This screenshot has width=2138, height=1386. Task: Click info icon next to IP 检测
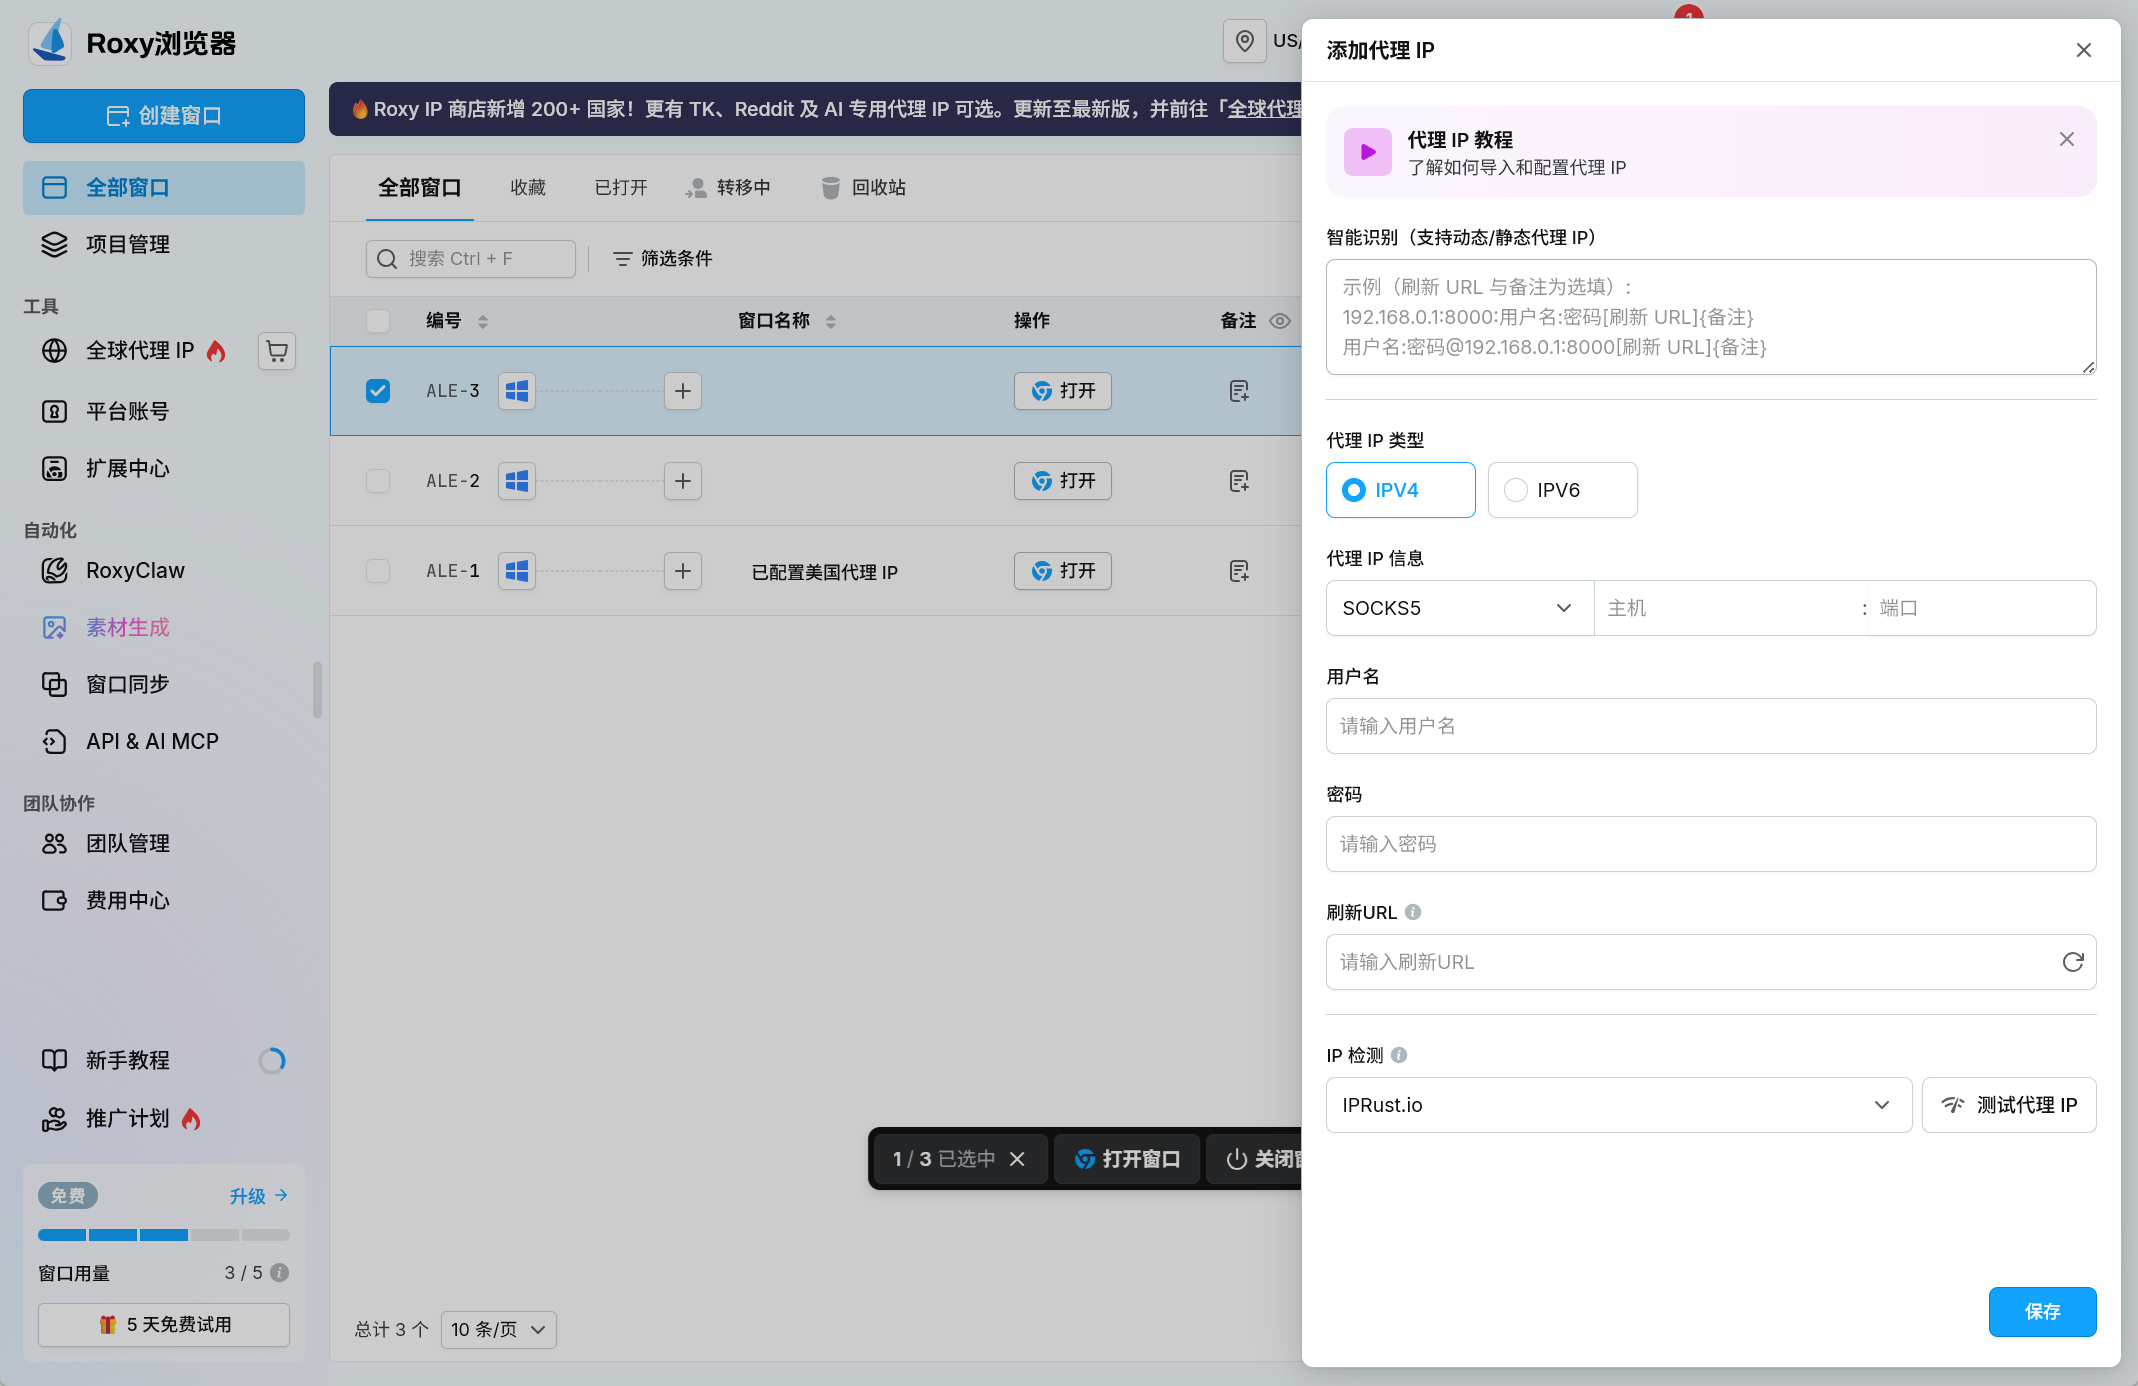click(x=1399, y=1055)
